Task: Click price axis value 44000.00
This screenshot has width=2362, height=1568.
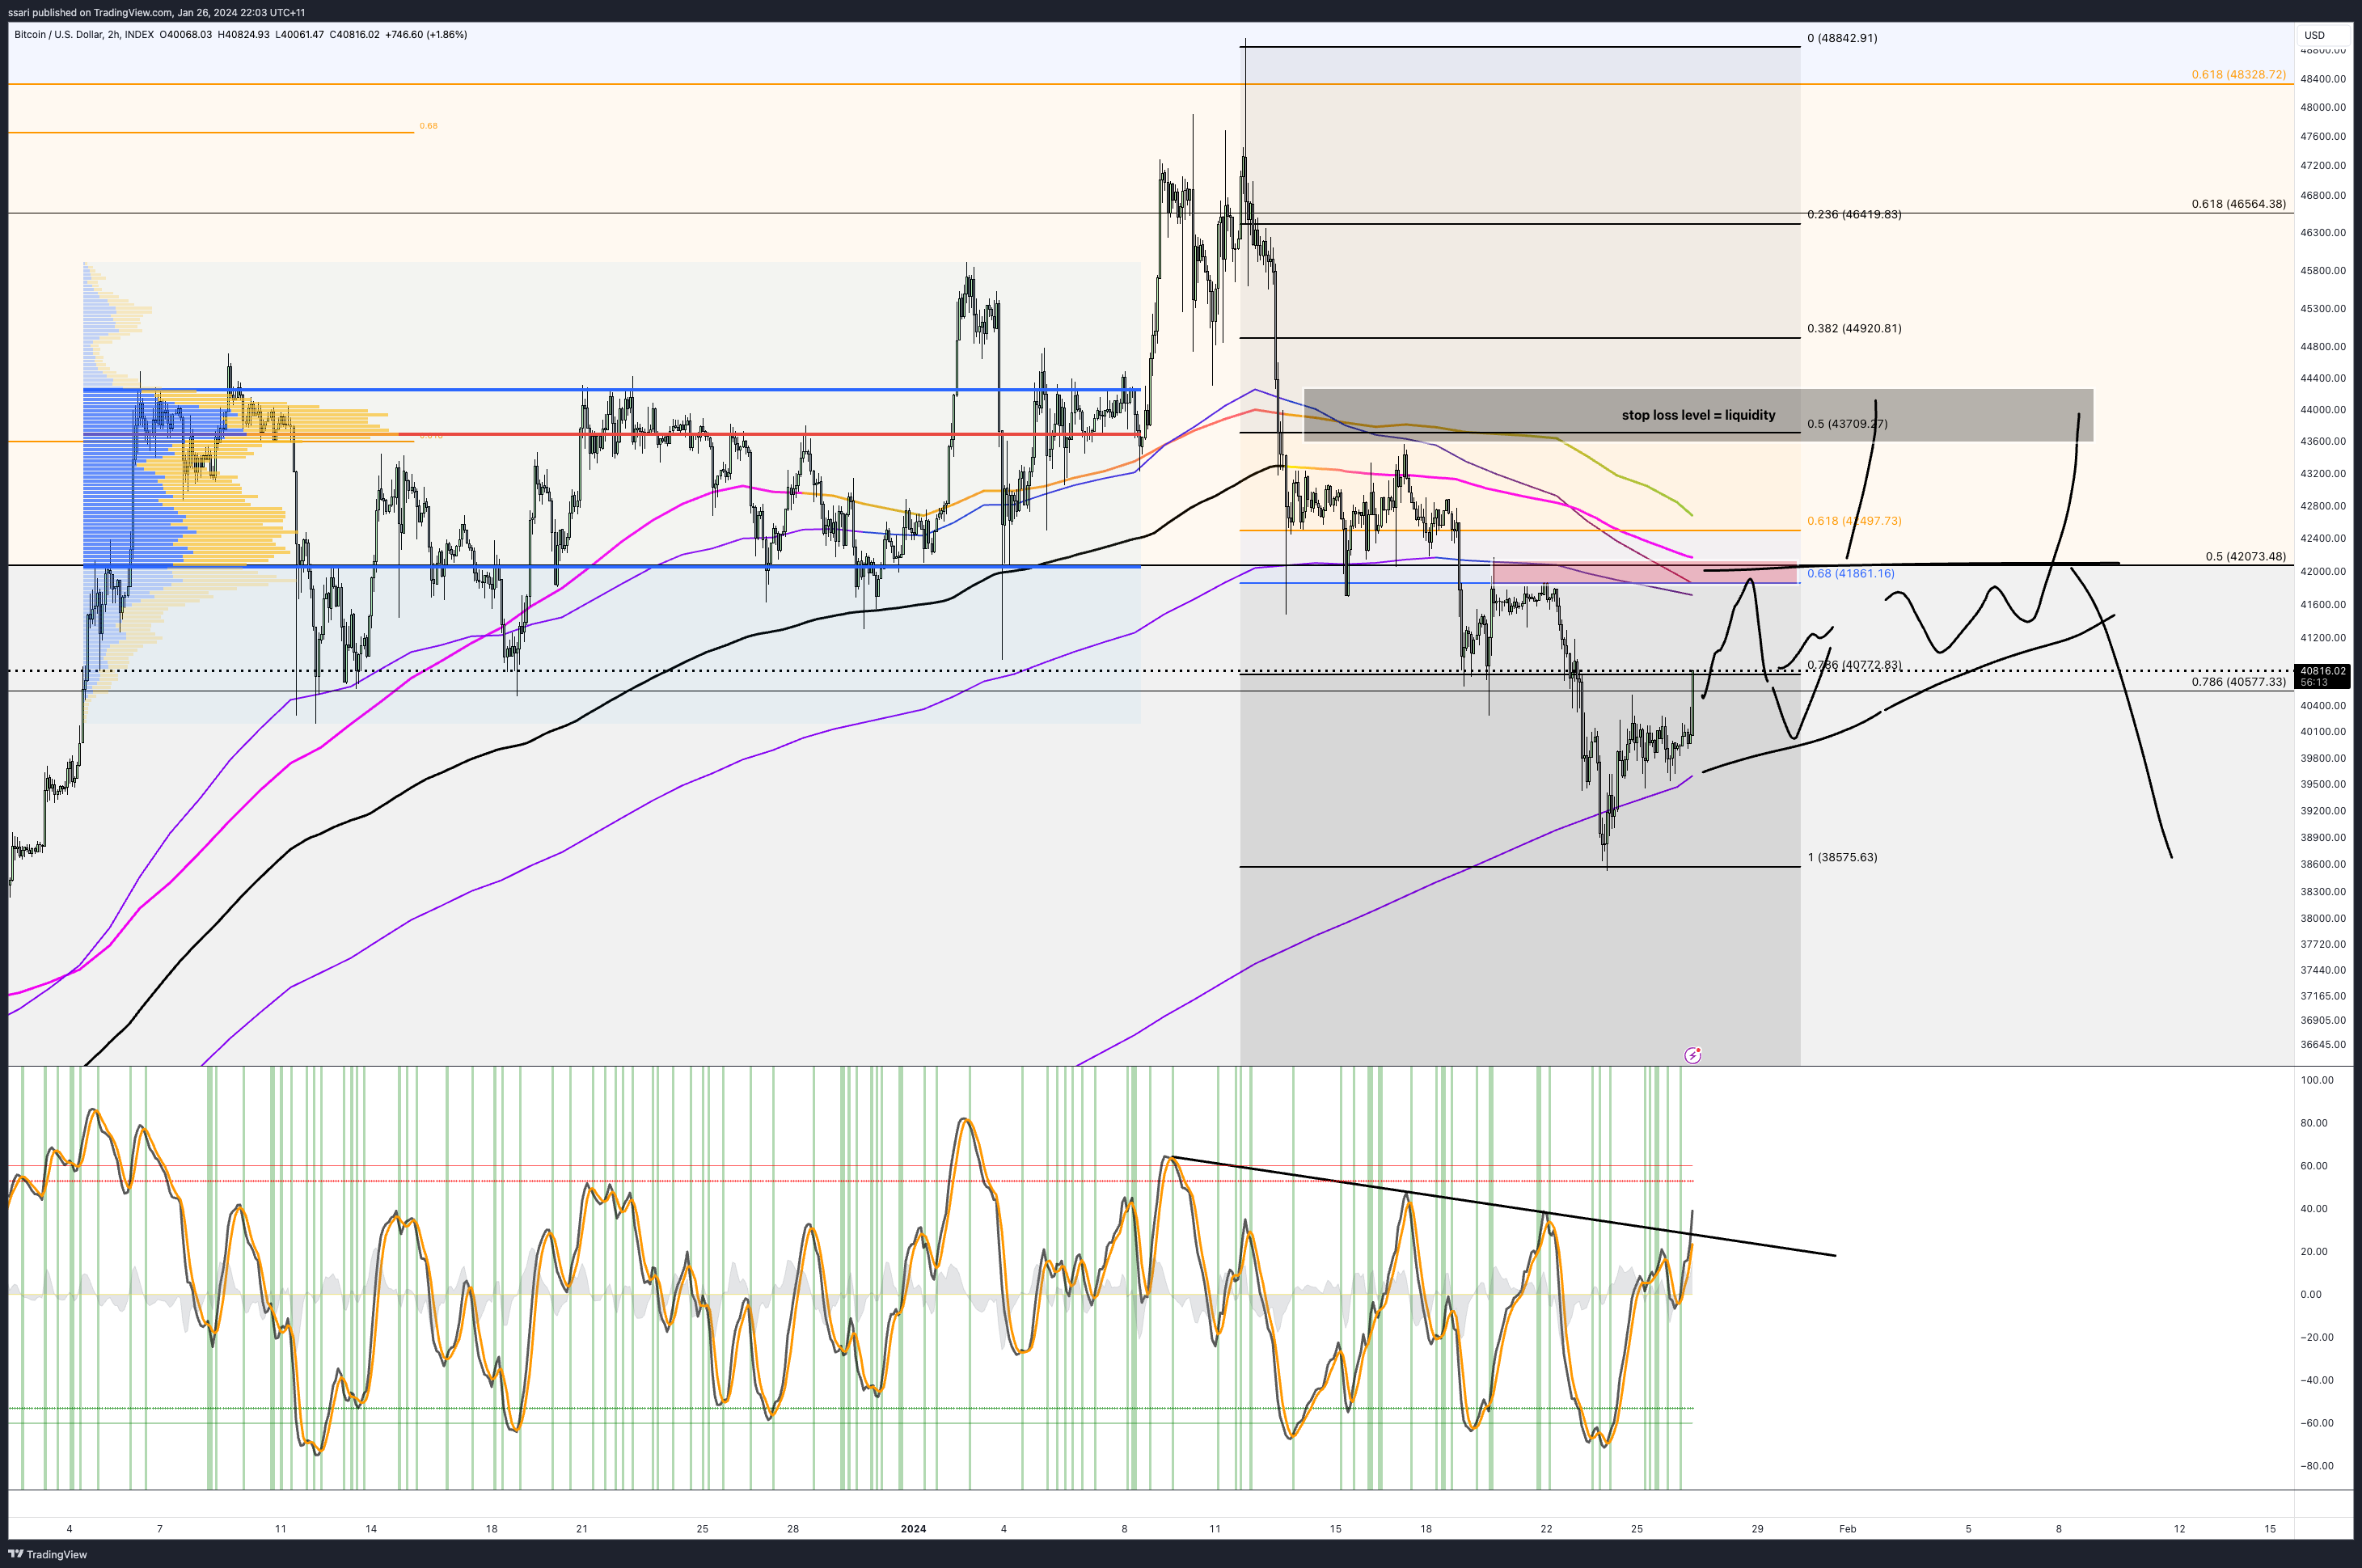Action: coord(2323,409)
